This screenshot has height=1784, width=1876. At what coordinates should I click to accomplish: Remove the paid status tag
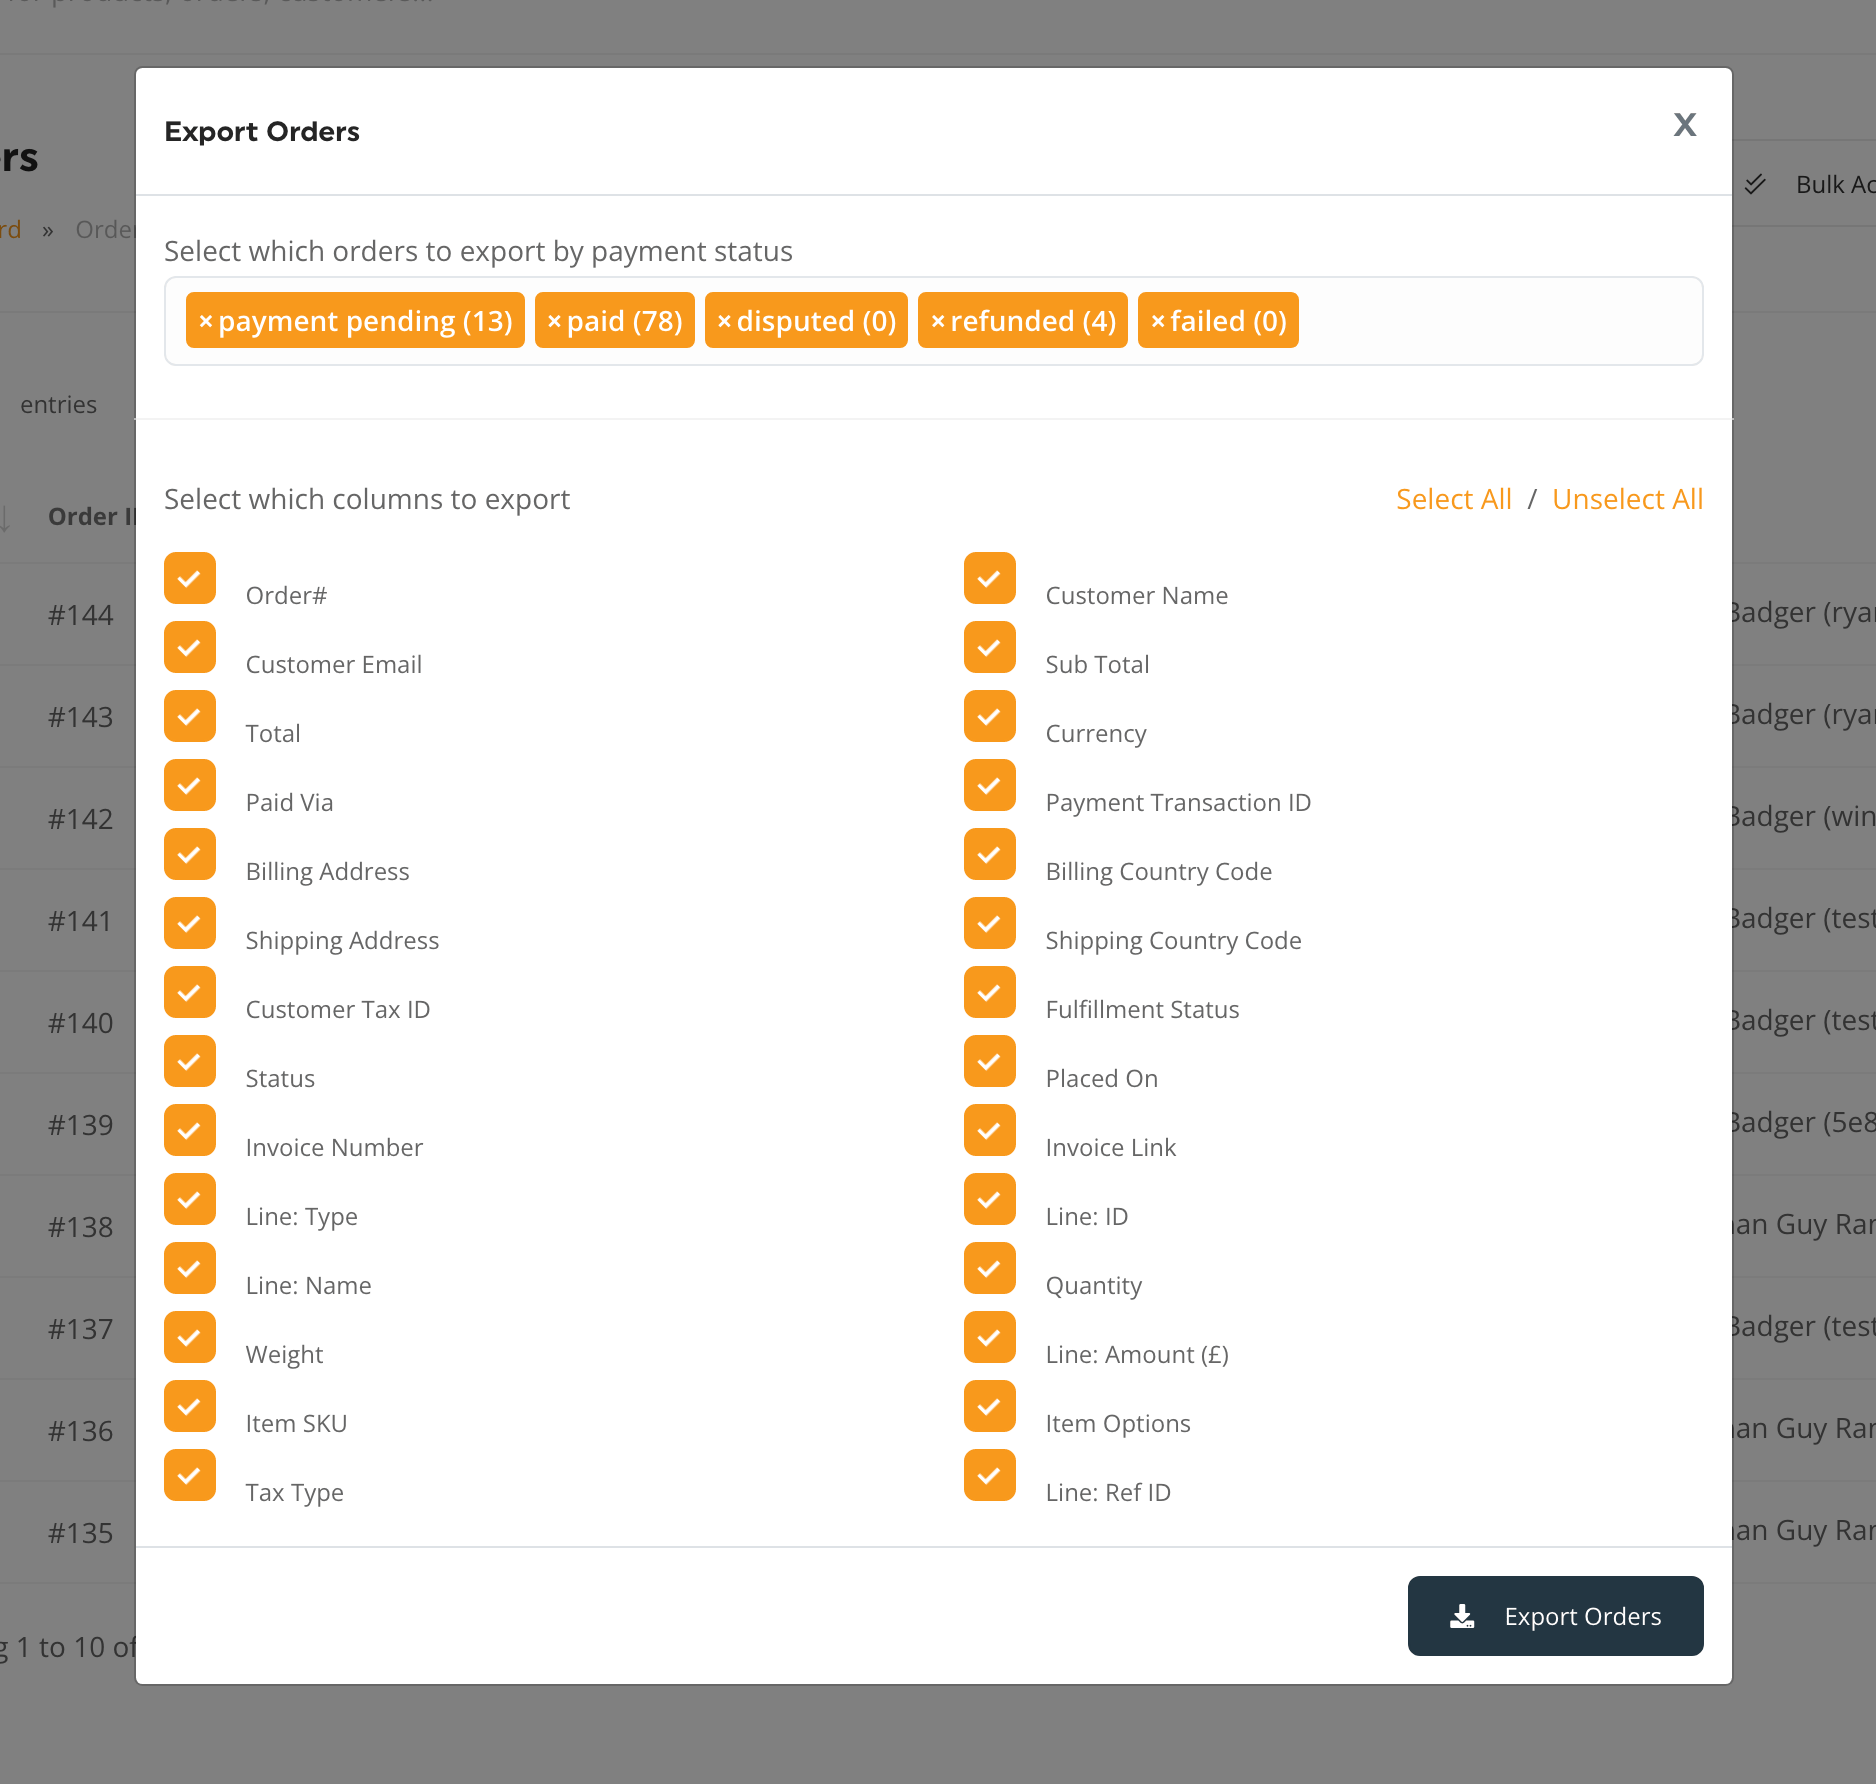tap(554, 321)
